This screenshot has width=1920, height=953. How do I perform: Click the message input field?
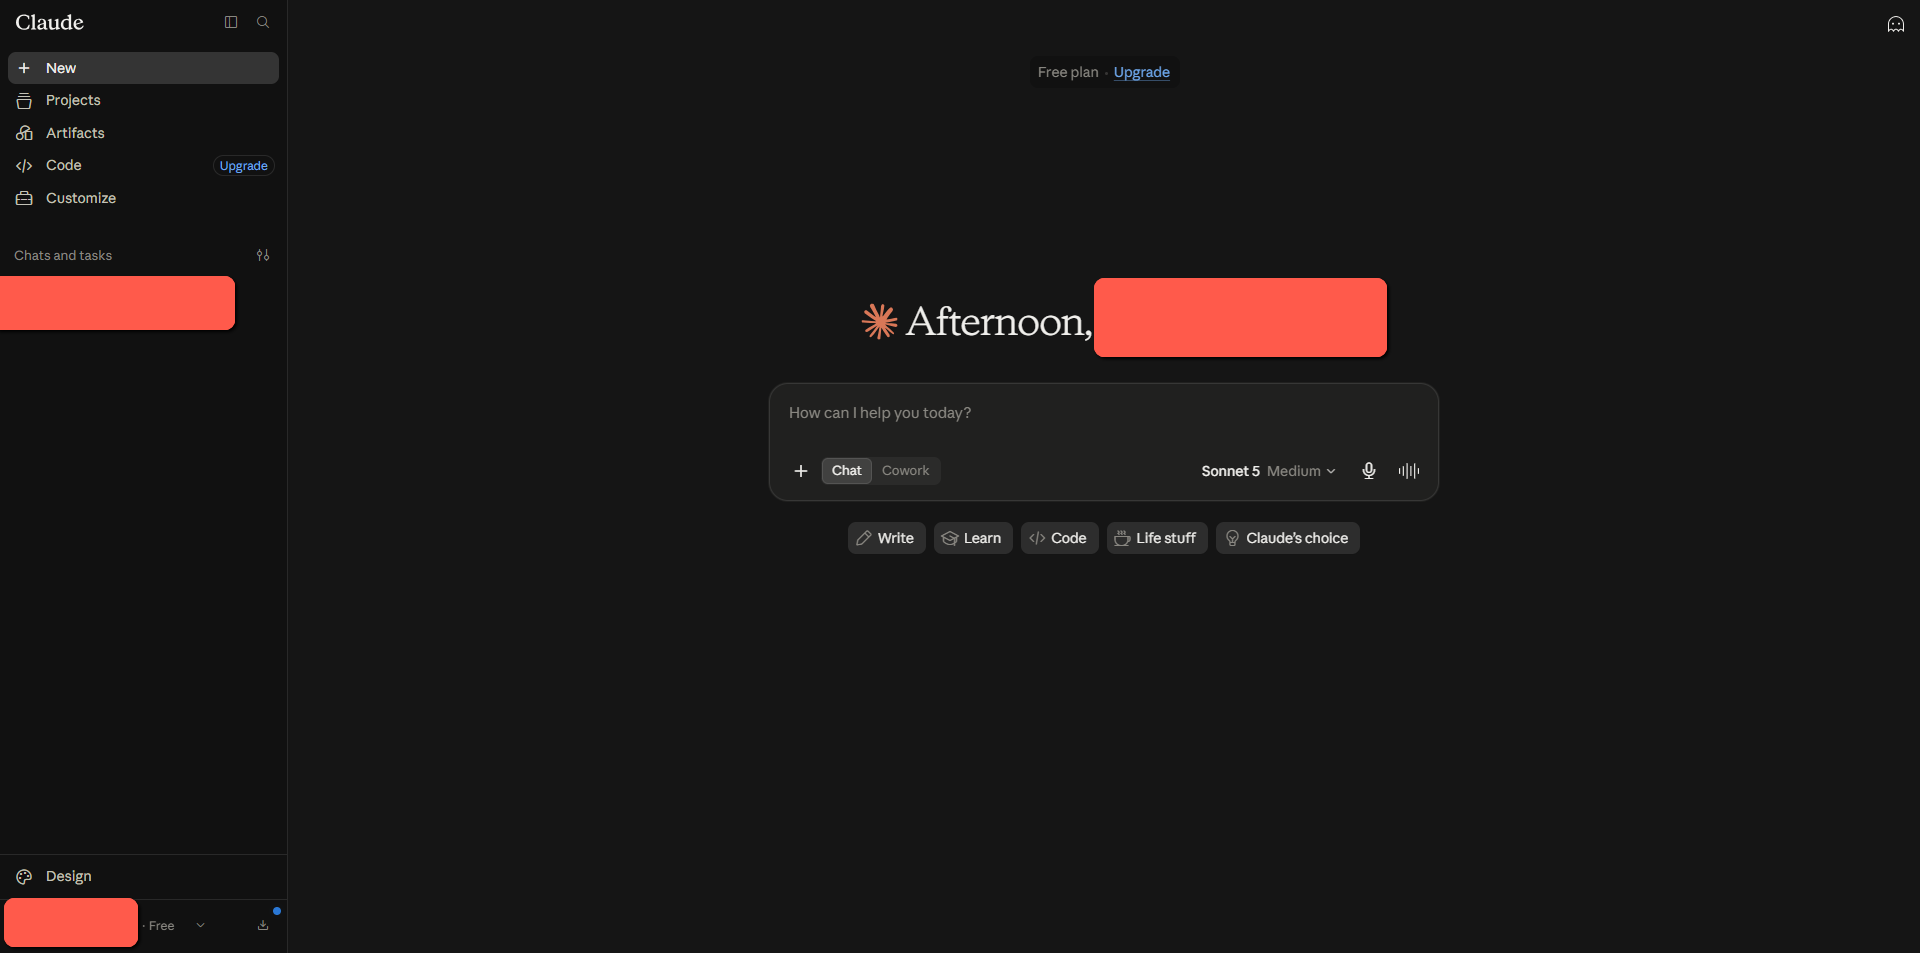click(1104, 413)
